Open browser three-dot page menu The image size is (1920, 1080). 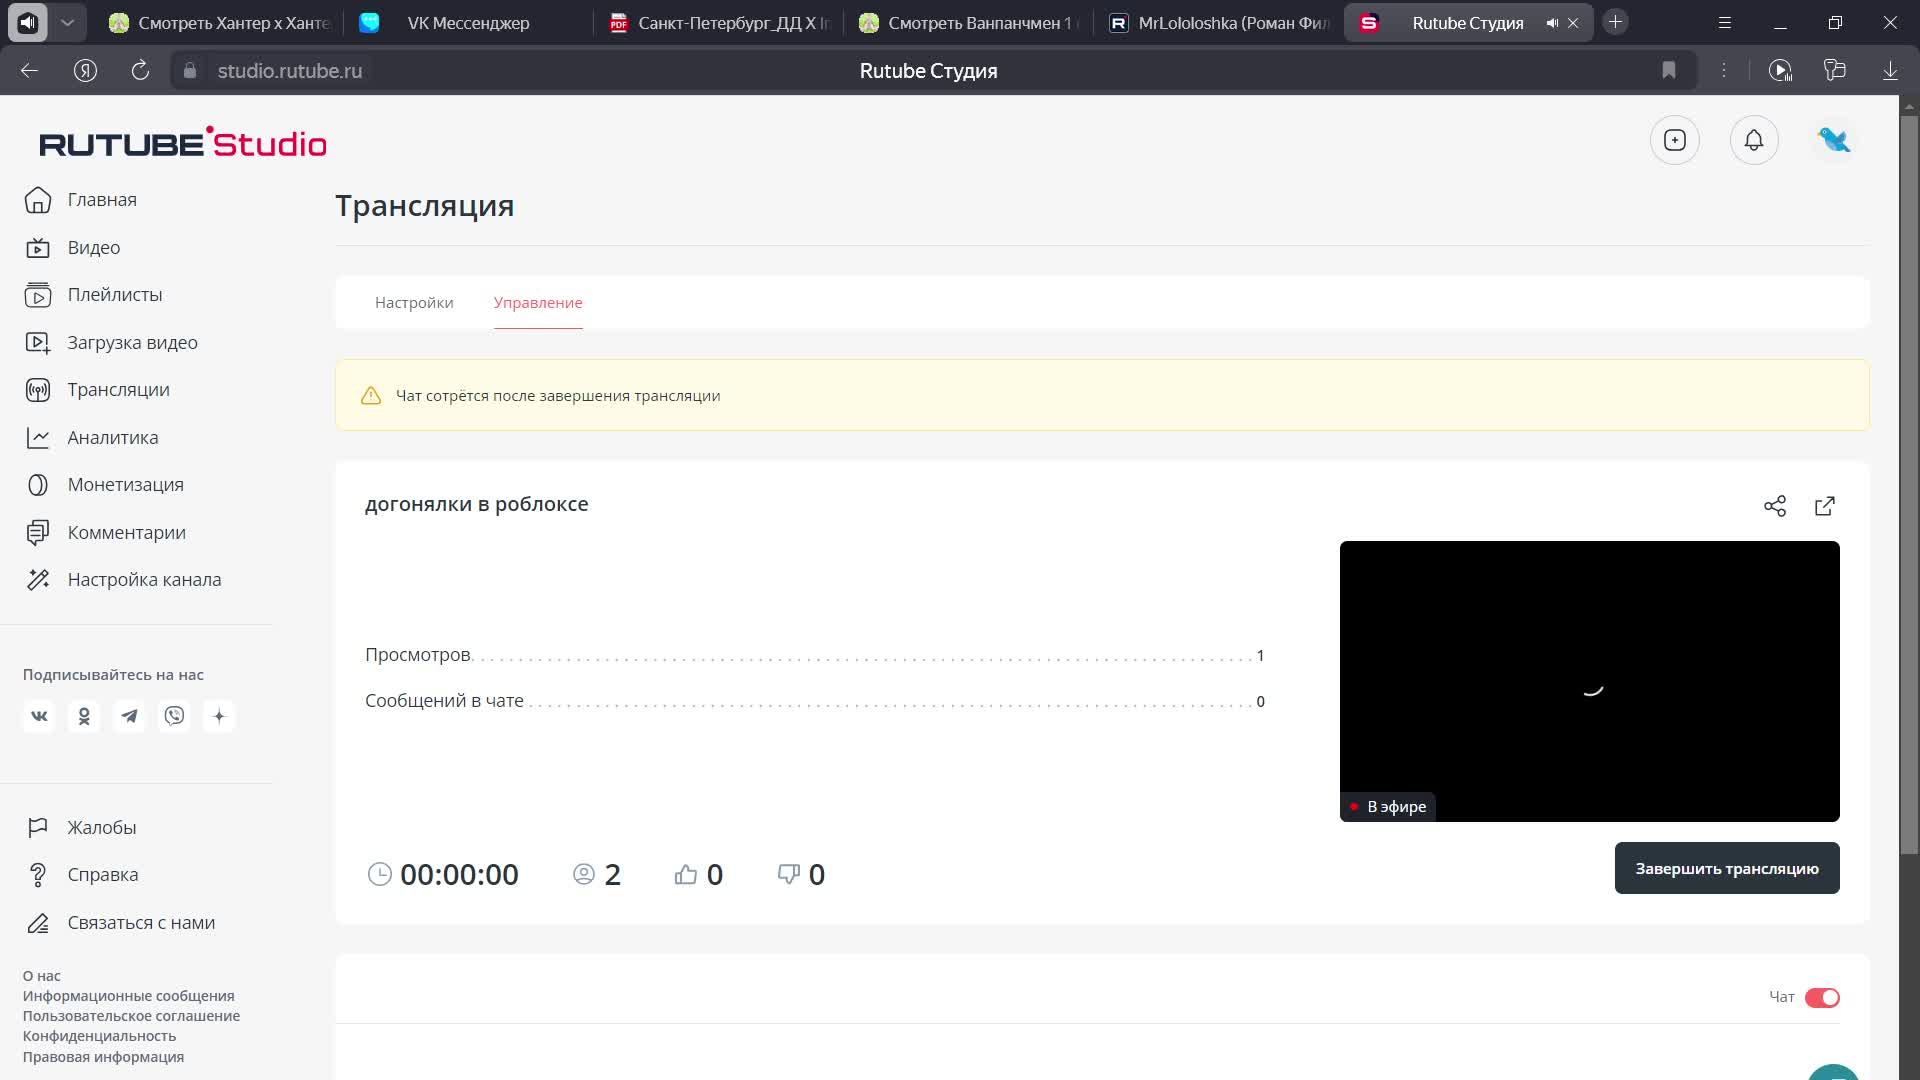[x=1724, y=70]
